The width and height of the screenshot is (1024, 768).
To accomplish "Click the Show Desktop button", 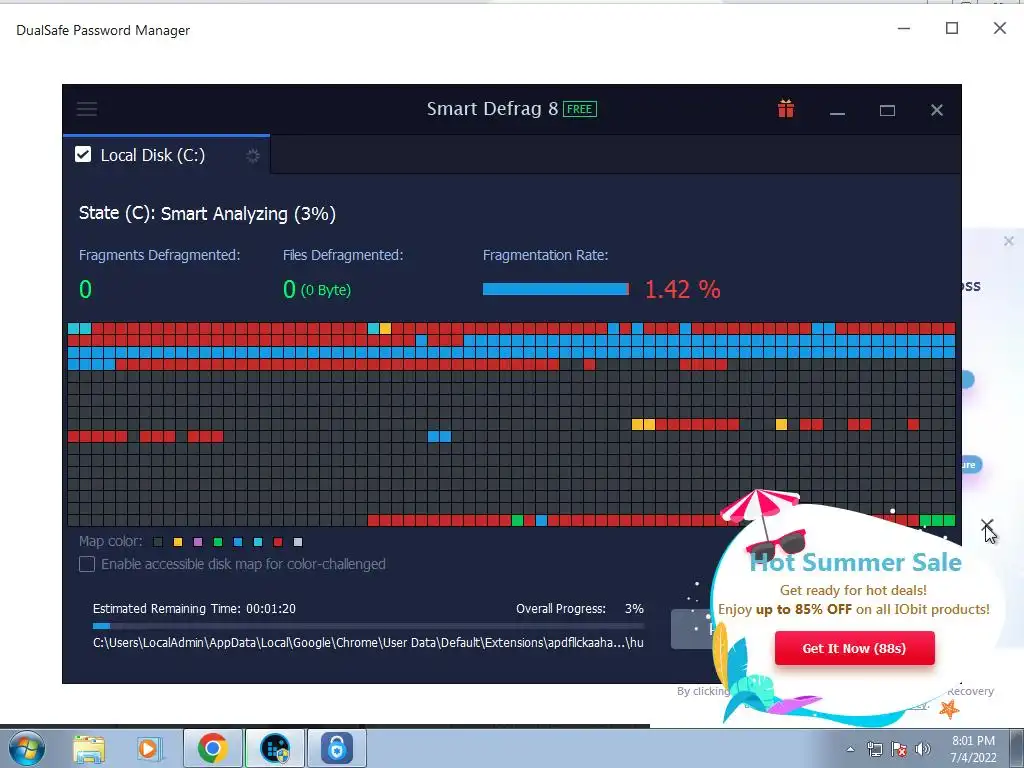I will 1018,748.
